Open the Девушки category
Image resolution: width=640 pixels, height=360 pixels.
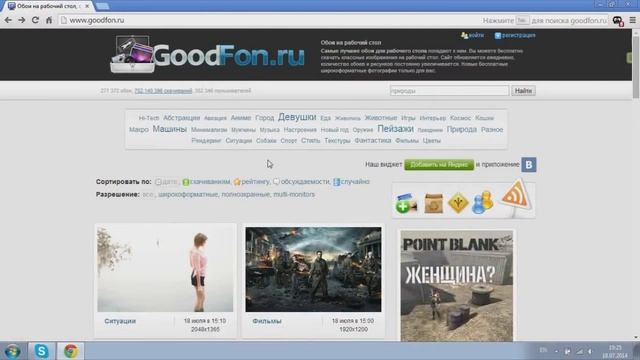297,117
